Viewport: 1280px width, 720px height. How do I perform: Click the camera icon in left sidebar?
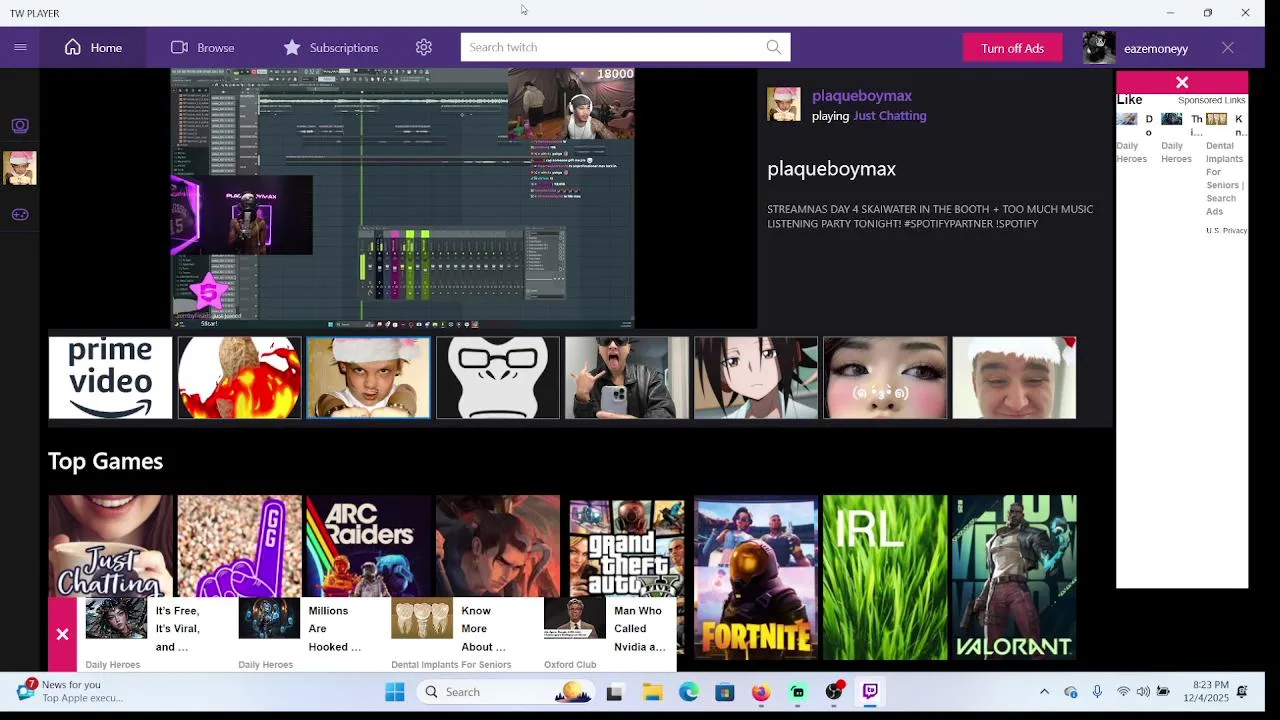click(x=20, y=125)
